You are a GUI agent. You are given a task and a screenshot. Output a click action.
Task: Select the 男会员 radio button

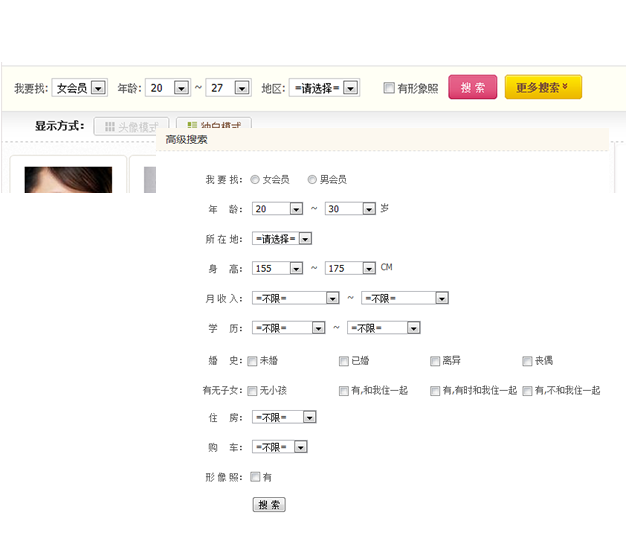point(312,180)
